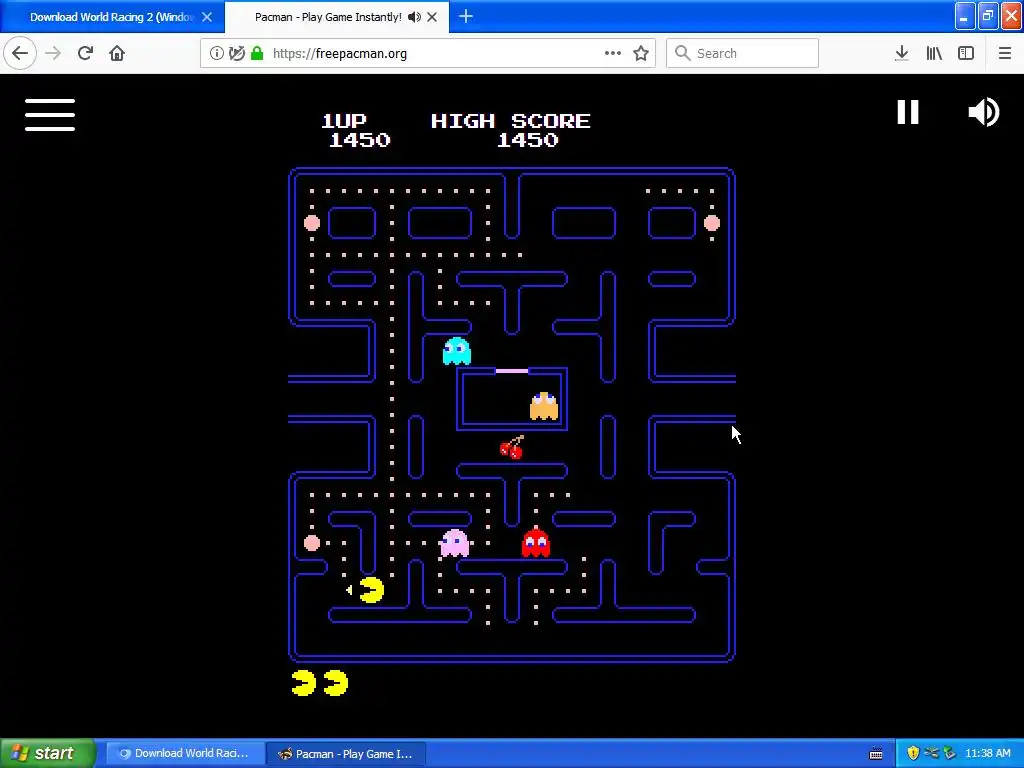Mute the Pacman tab audio icon
This screenshot has height=768, width=1024.
click(x=414, y=17)
